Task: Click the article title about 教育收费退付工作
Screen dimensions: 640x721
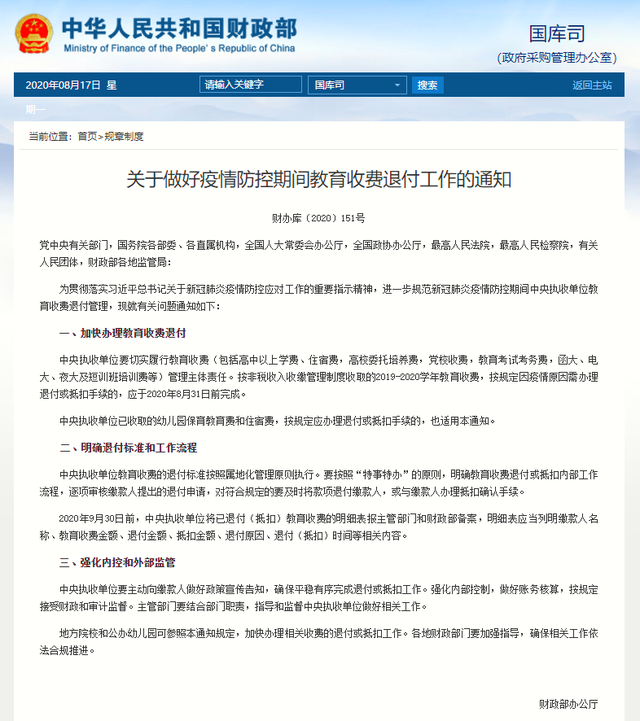Action: [319, 180]
